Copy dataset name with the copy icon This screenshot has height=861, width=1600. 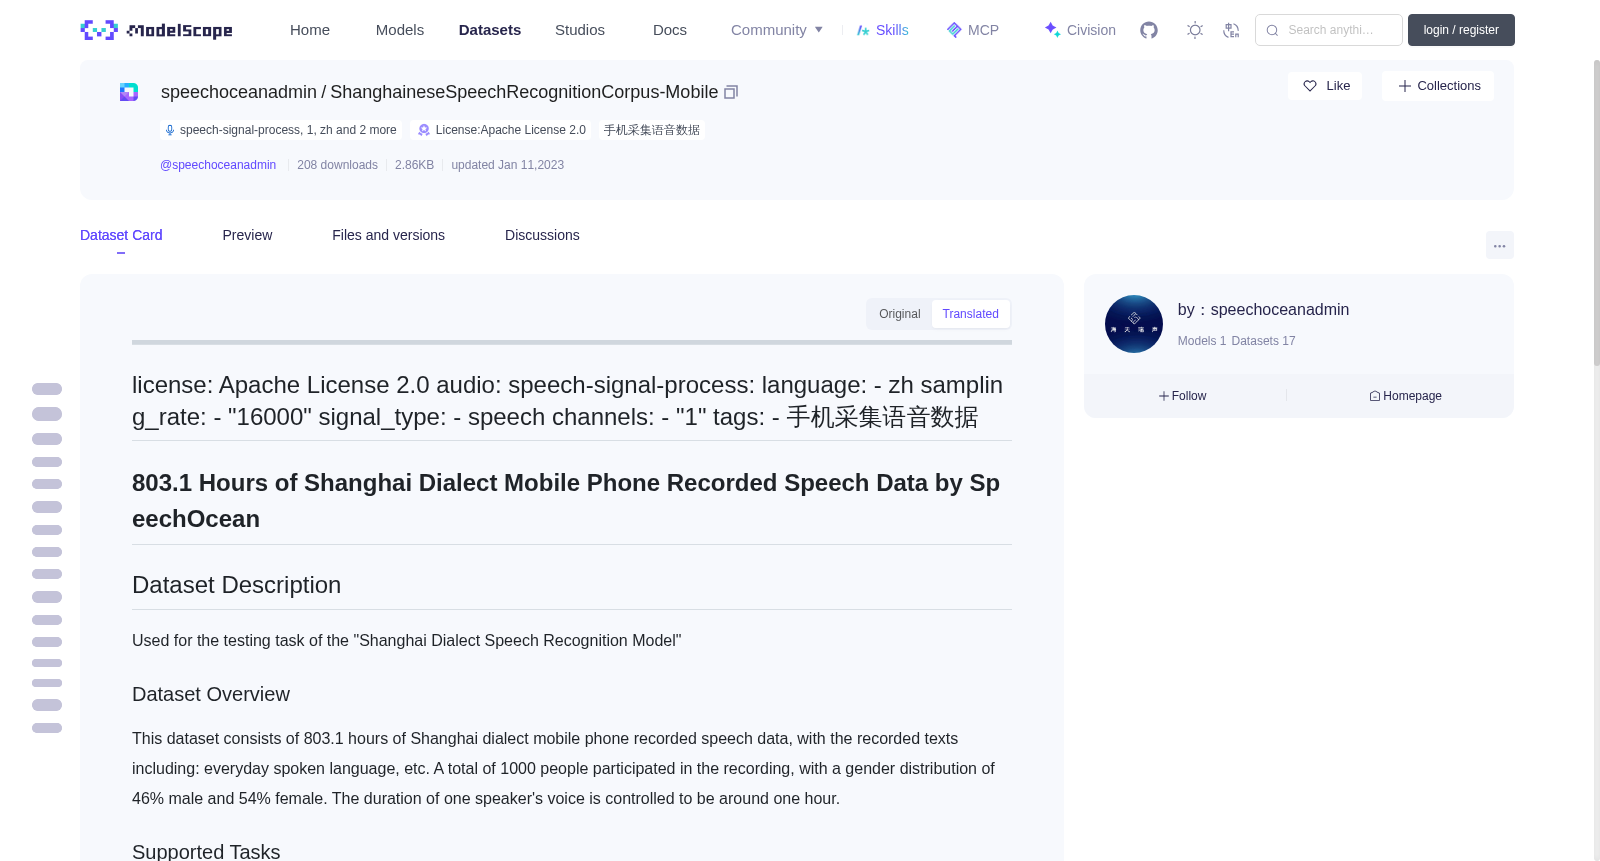[731, 92]
